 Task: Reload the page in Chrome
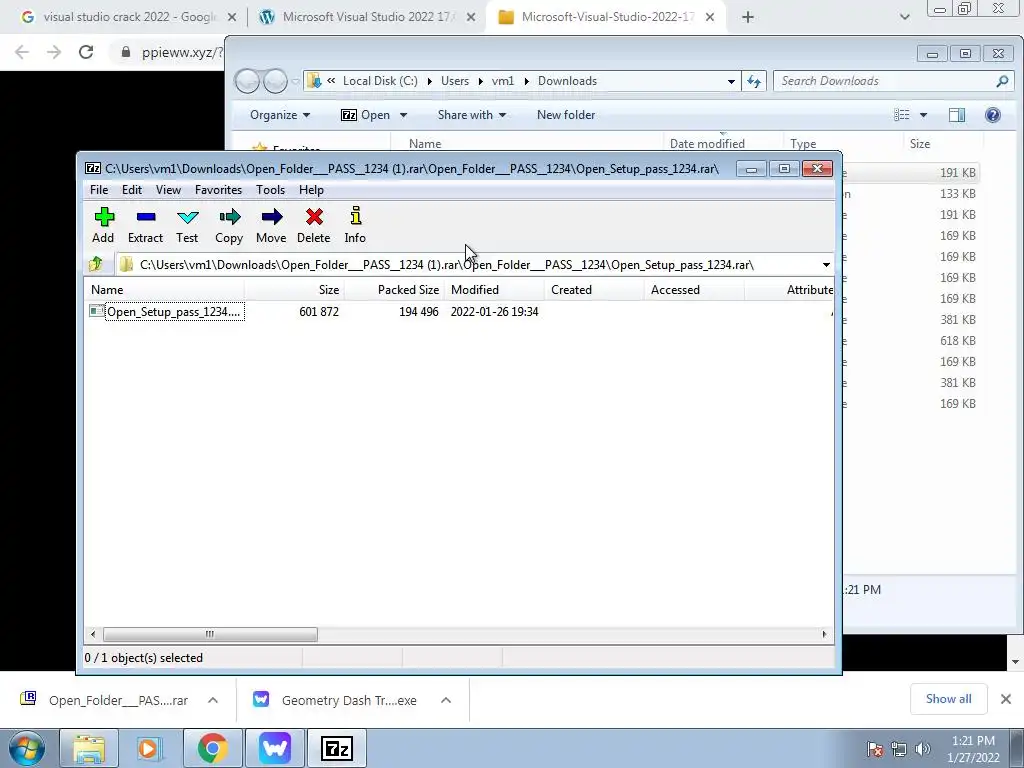coord(86,52)
